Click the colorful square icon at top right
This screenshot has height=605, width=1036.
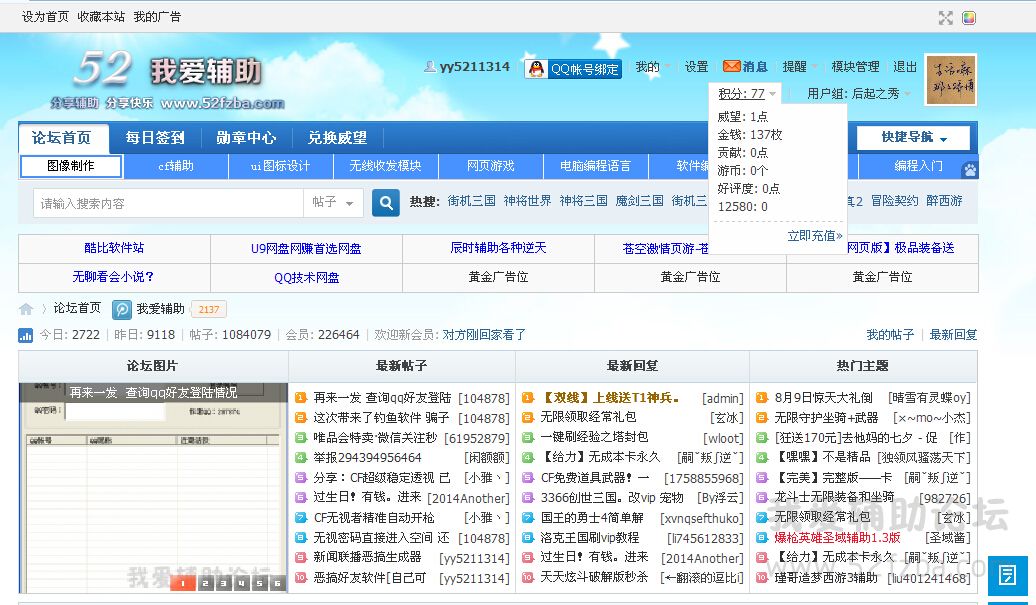tap(969, 18)
